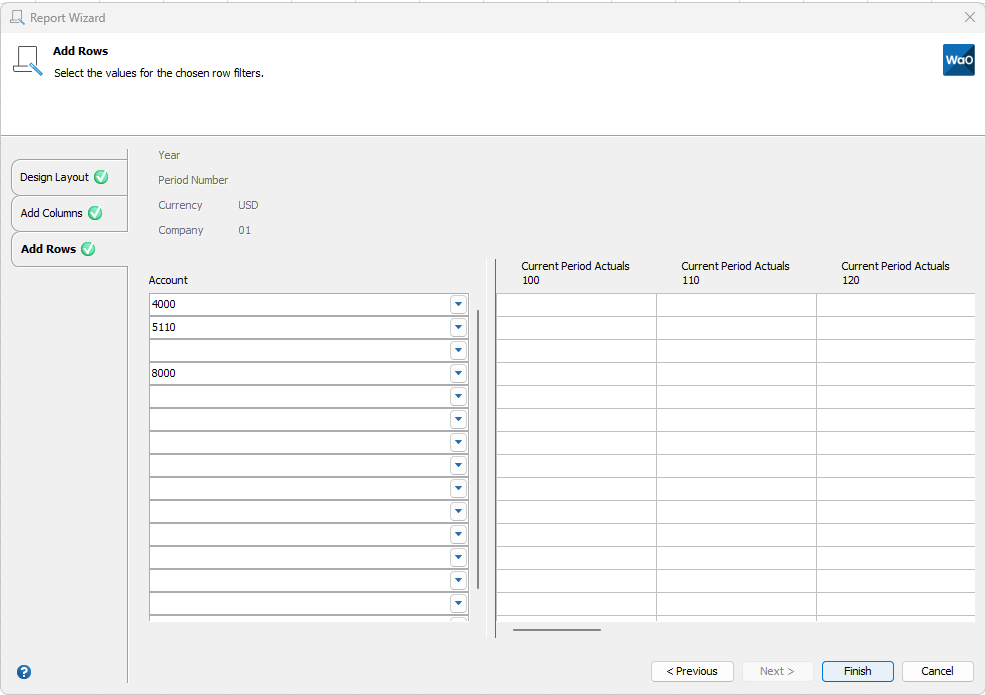Switch to the Design Layout step

click(53, 176)
